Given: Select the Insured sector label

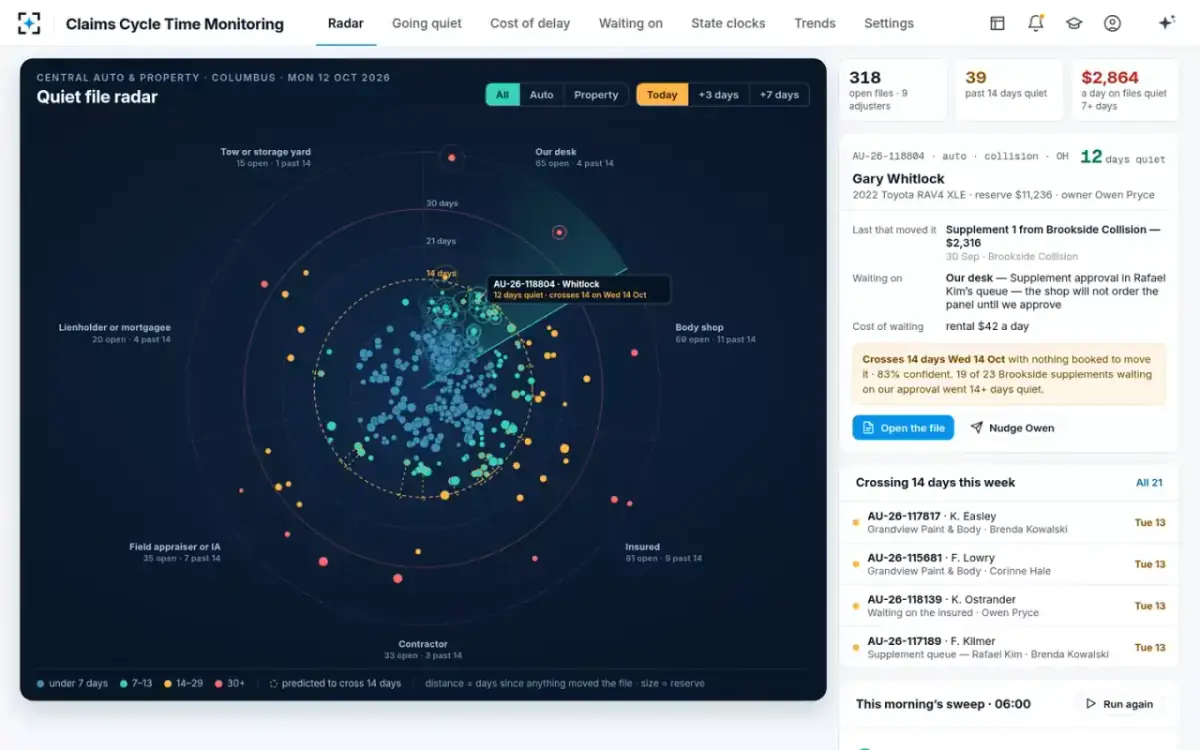Looking at the screenshot, I should coord(664,552).
